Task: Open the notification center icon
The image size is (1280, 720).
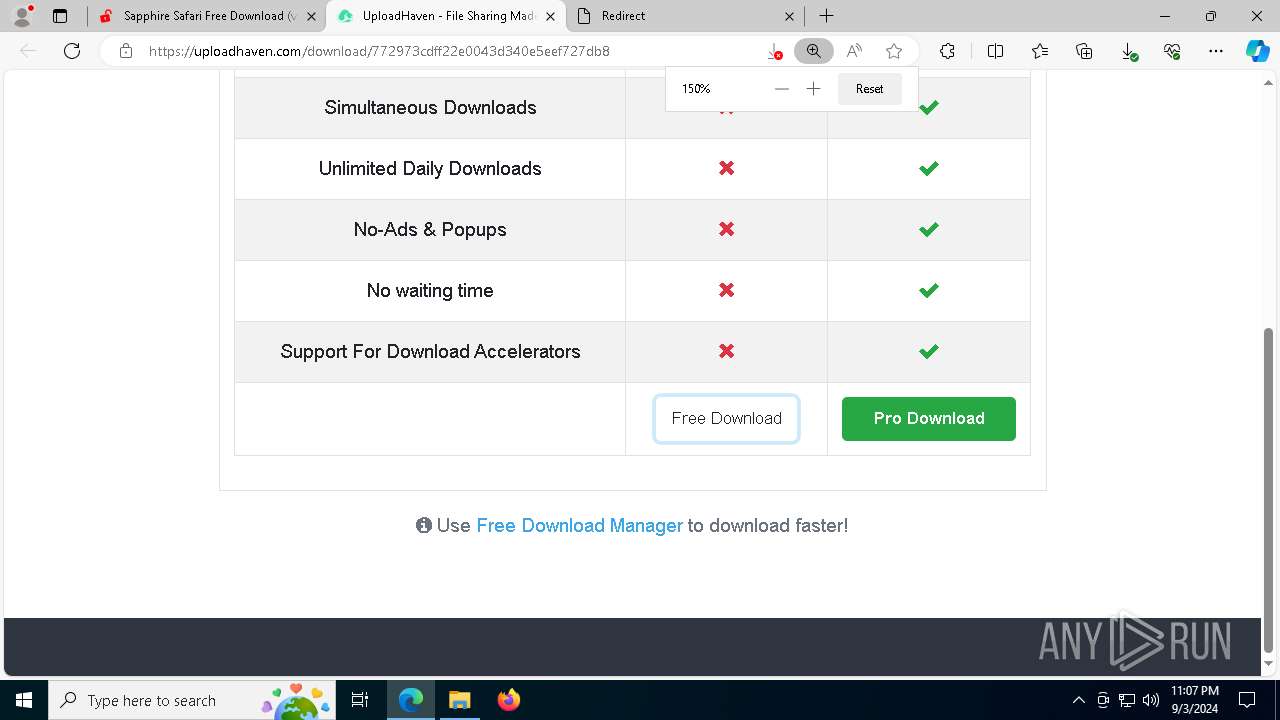Action: [x=1247, y=700]
